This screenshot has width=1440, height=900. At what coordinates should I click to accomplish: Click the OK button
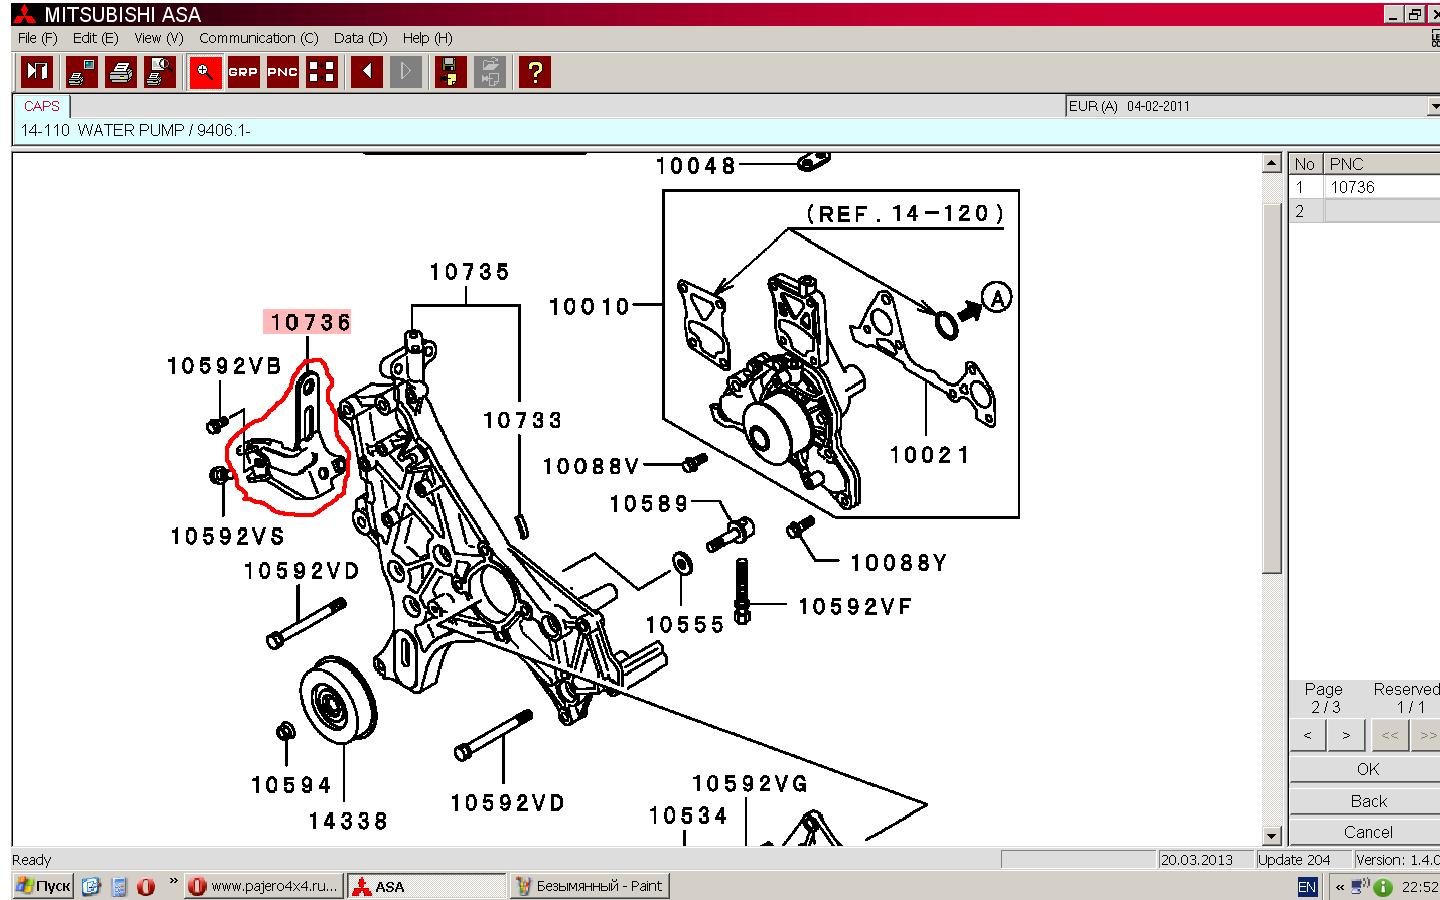[x=1367, y=769]
